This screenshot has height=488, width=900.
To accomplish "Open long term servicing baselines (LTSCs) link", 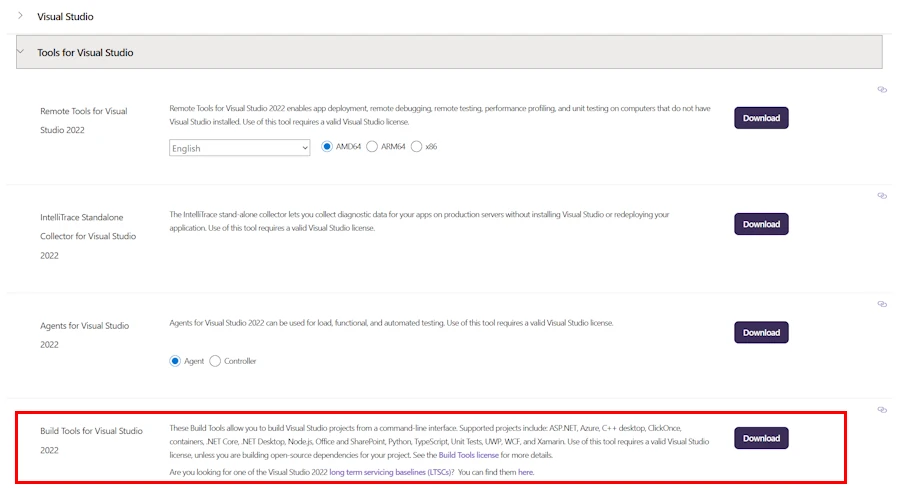I will pyautogui.click(x=390, y=472).
